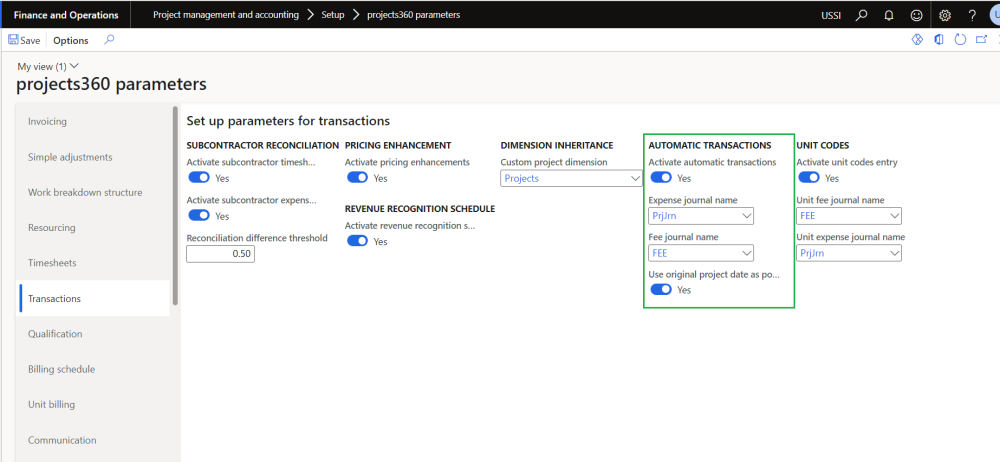Switch to the Timesheets tab

[x=52, y=263]
